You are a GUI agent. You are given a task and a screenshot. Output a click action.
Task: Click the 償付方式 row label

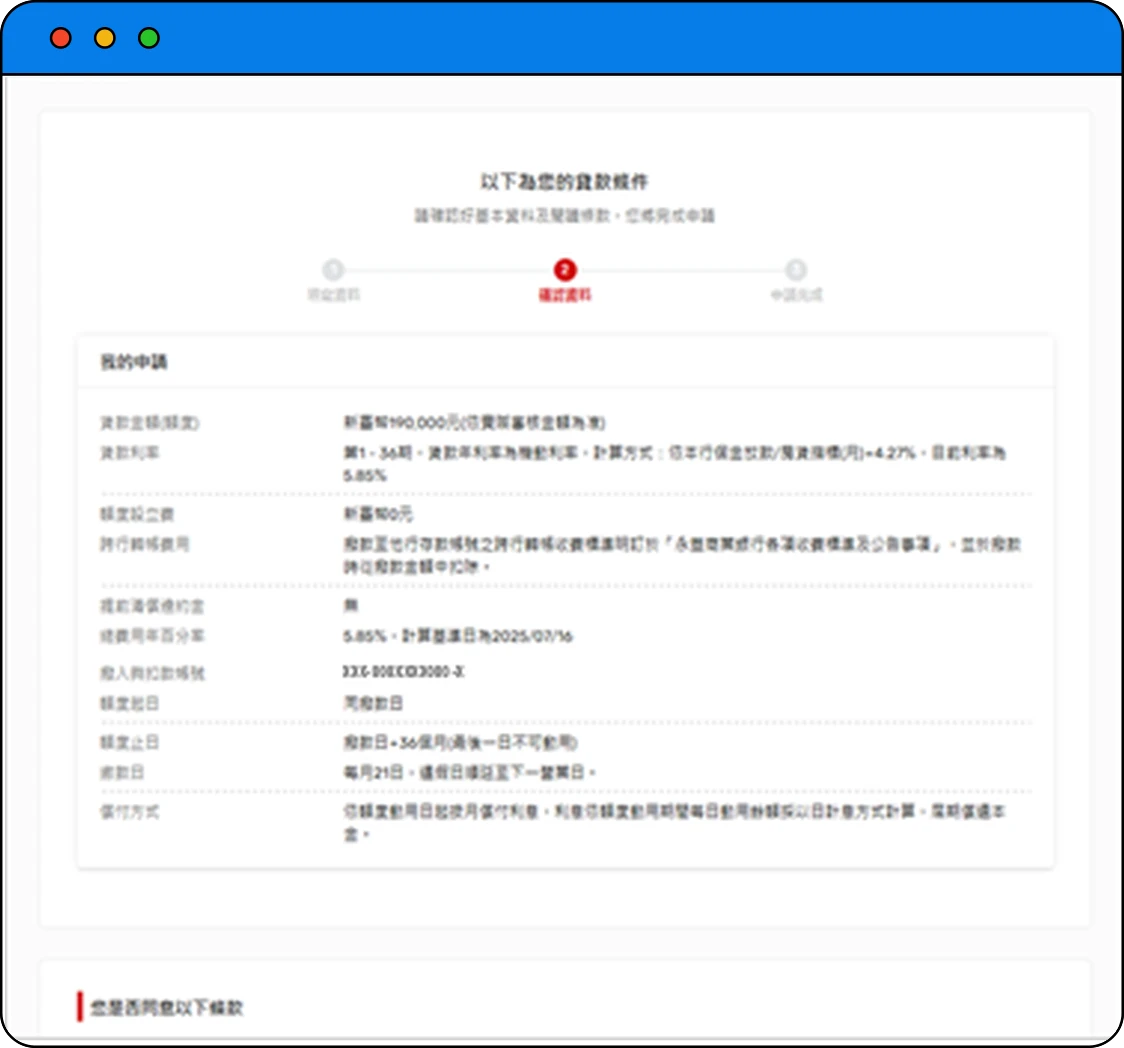pos(130,812)
